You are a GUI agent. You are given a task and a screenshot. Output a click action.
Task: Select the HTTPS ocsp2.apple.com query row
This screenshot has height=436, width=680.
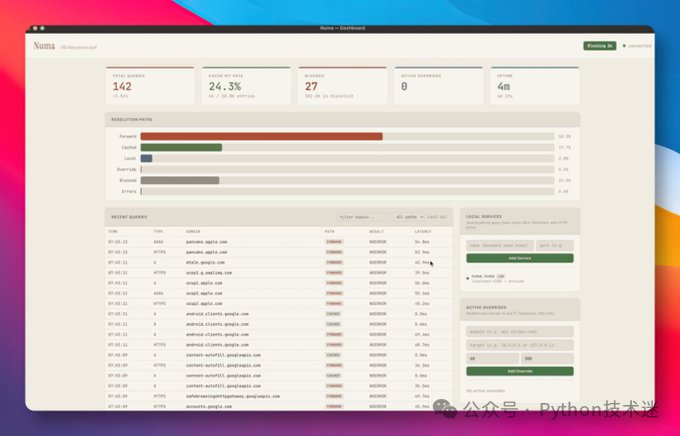tap(279, 304)
